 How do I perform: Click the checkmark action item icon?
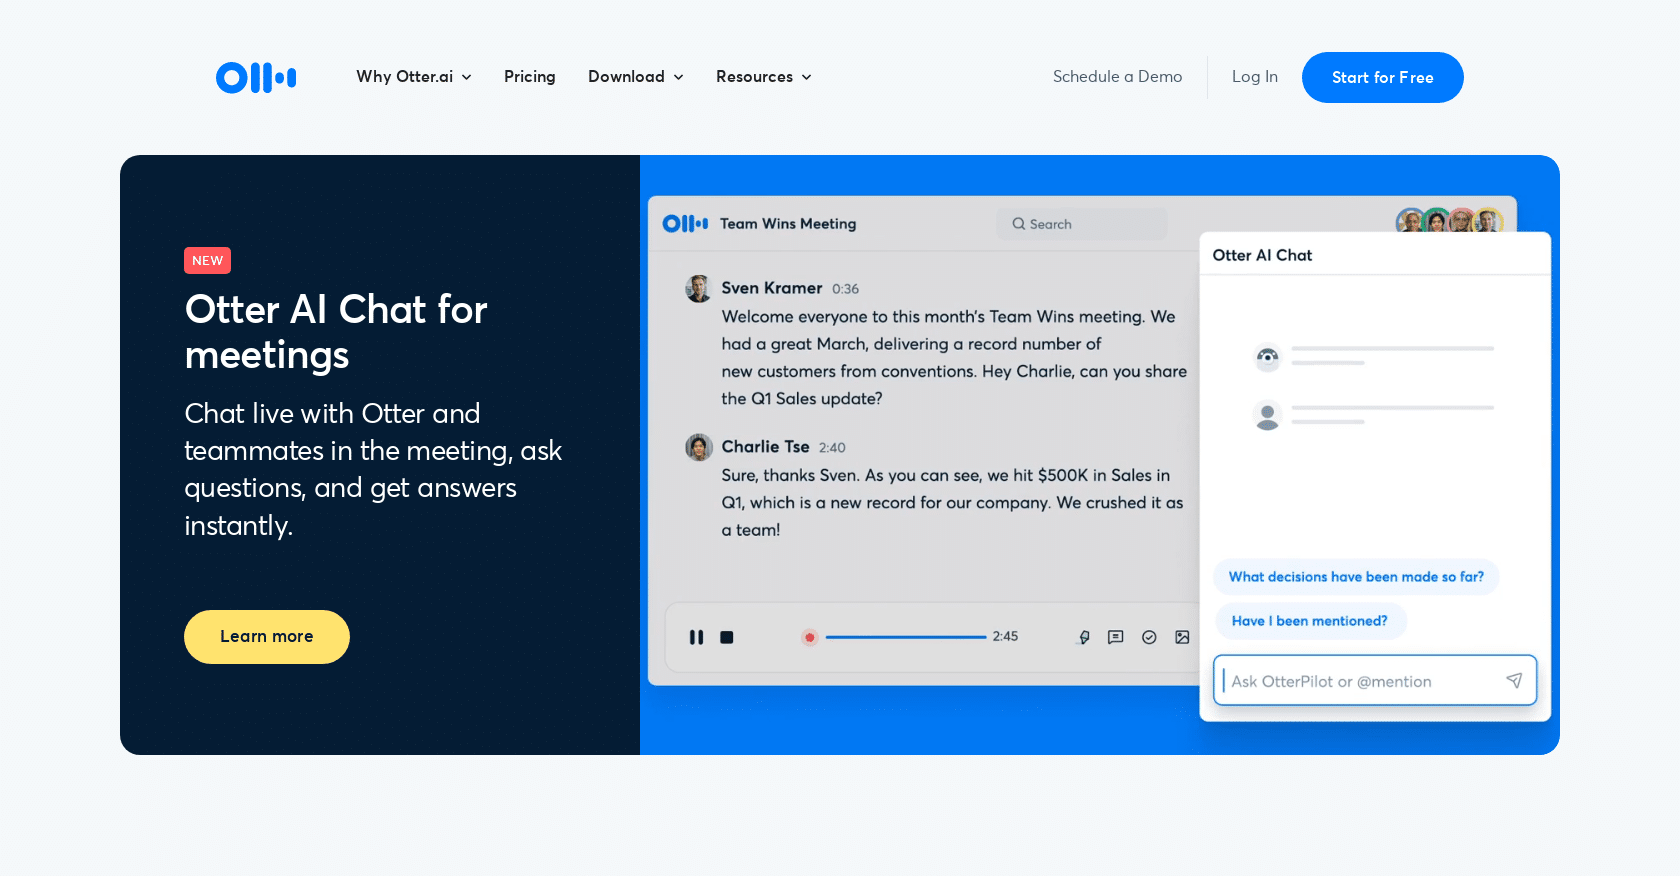(1149, 637)
